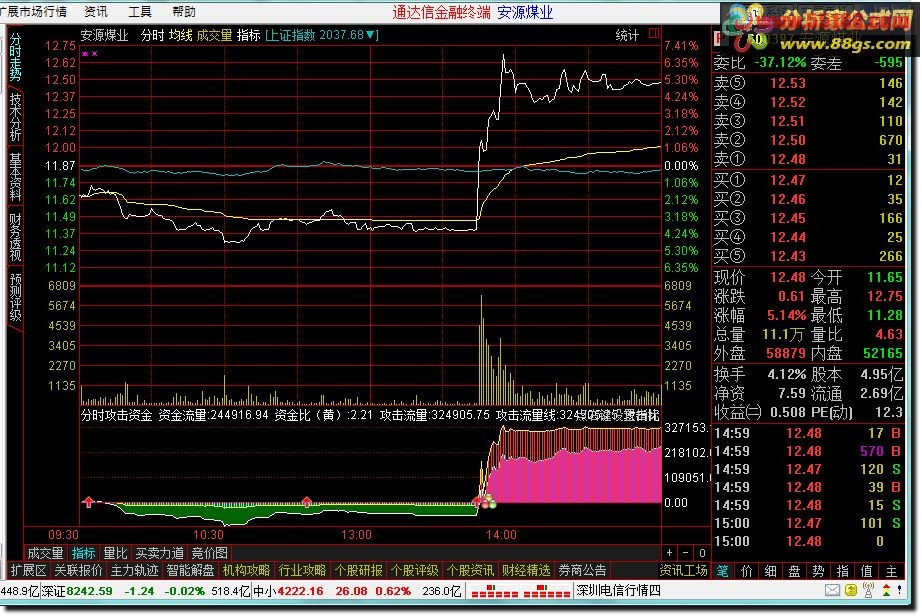Select the 价 tab in quote panel
Image resolution: width=922 pixels, height=616 pixels.
(747, 571)
